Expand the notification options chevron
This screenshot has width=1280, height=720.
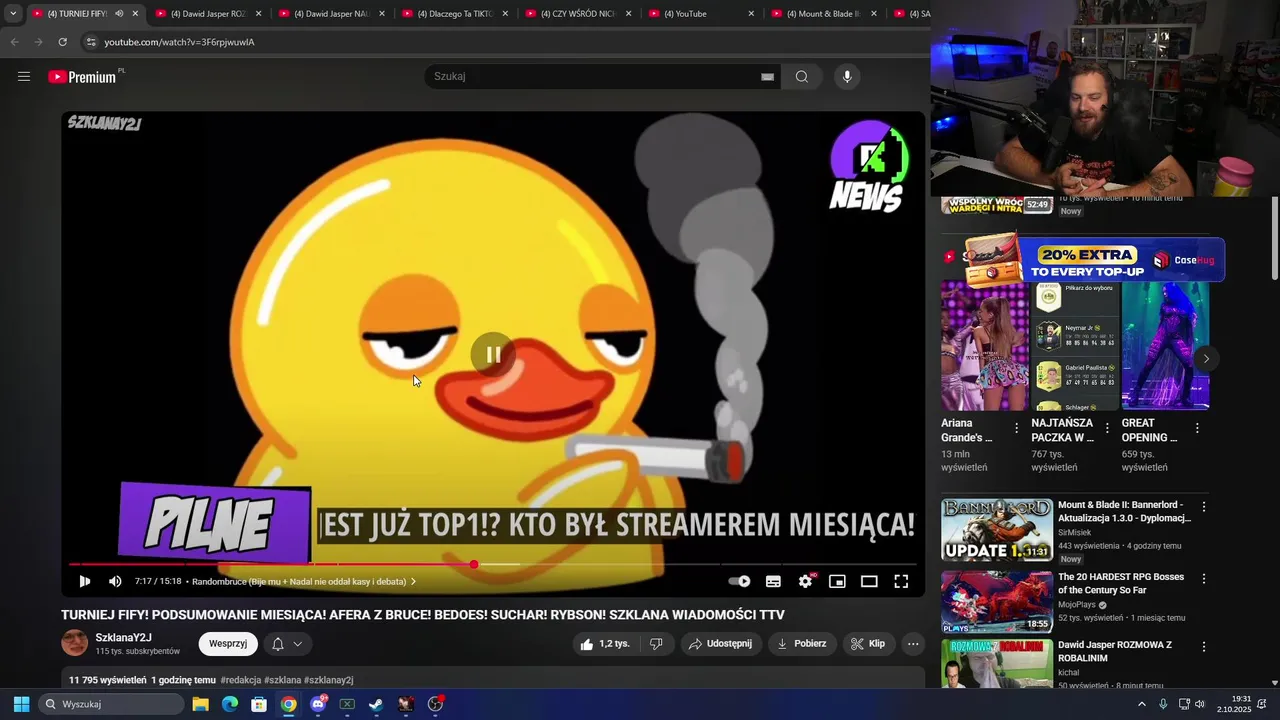coord(298,644)
